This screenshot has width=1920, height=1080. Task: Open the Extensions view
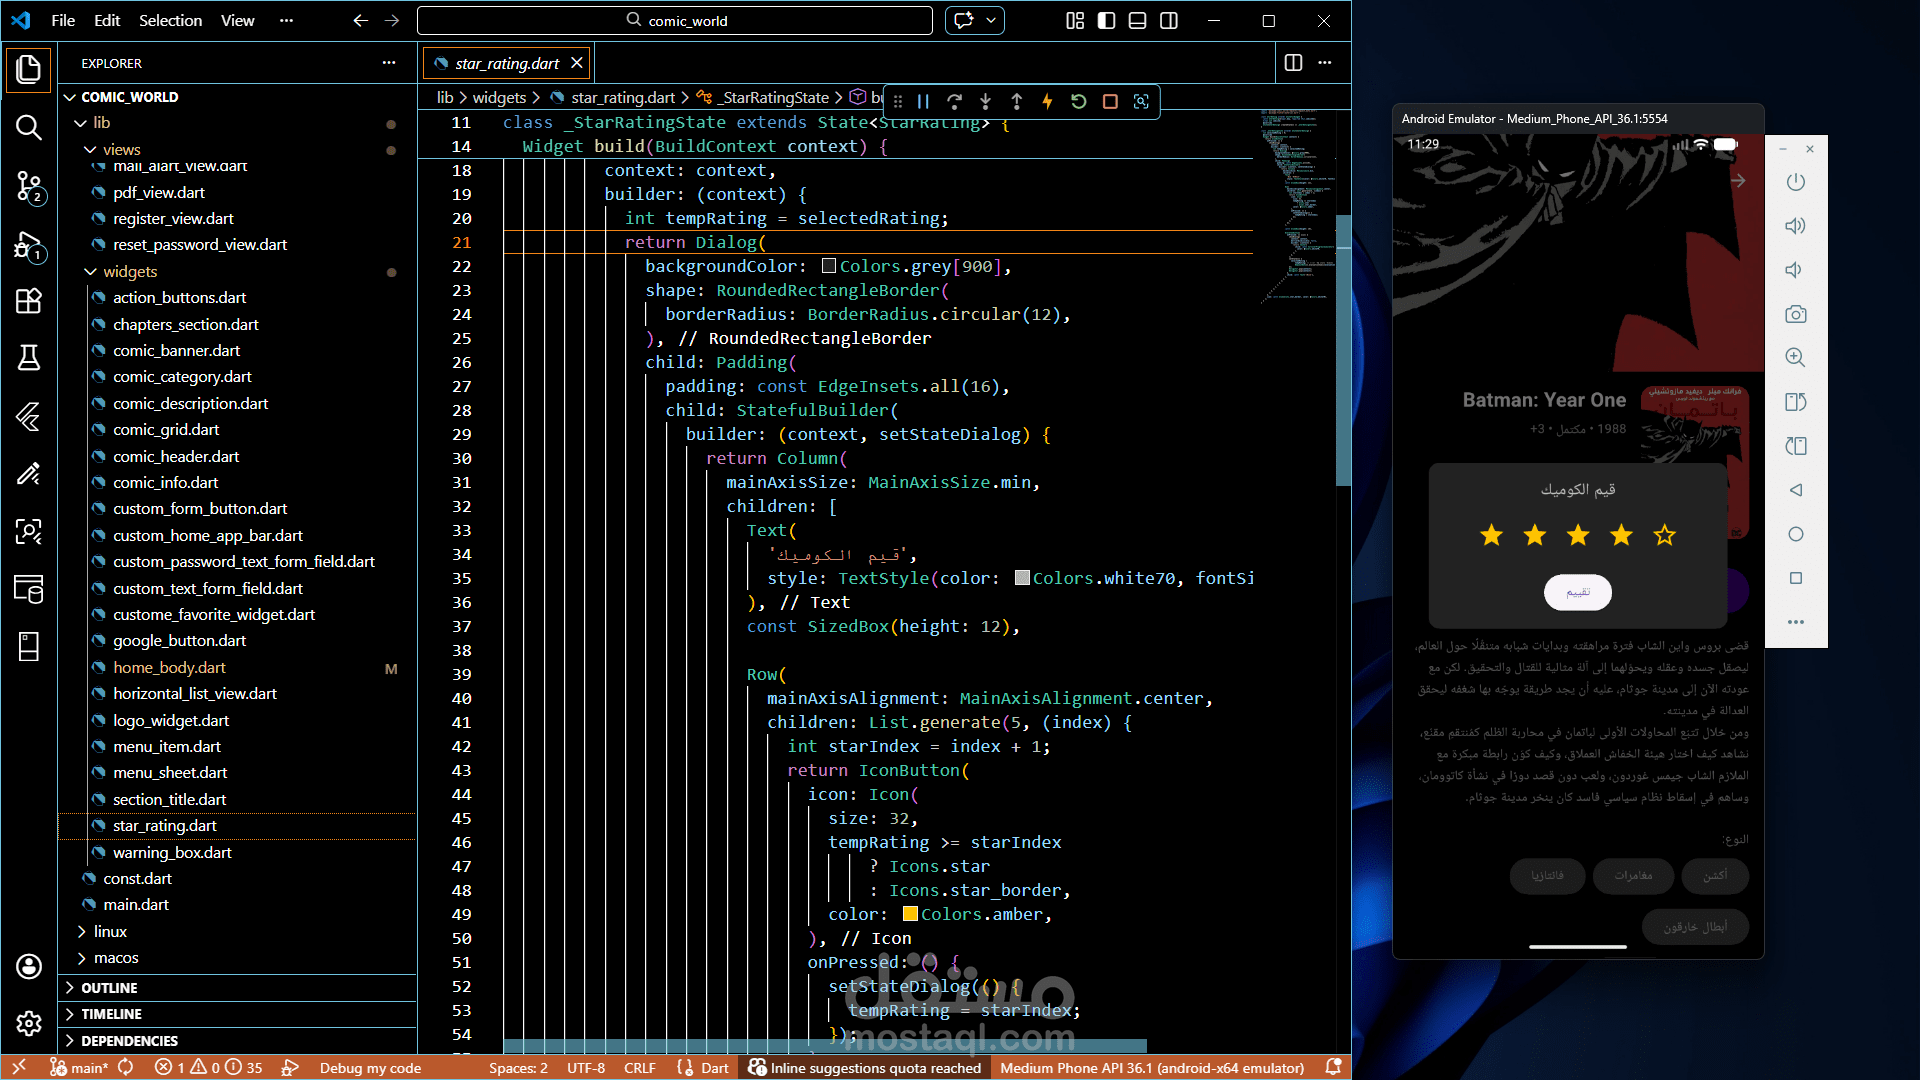pyautogui.click(x=29, y=301)
